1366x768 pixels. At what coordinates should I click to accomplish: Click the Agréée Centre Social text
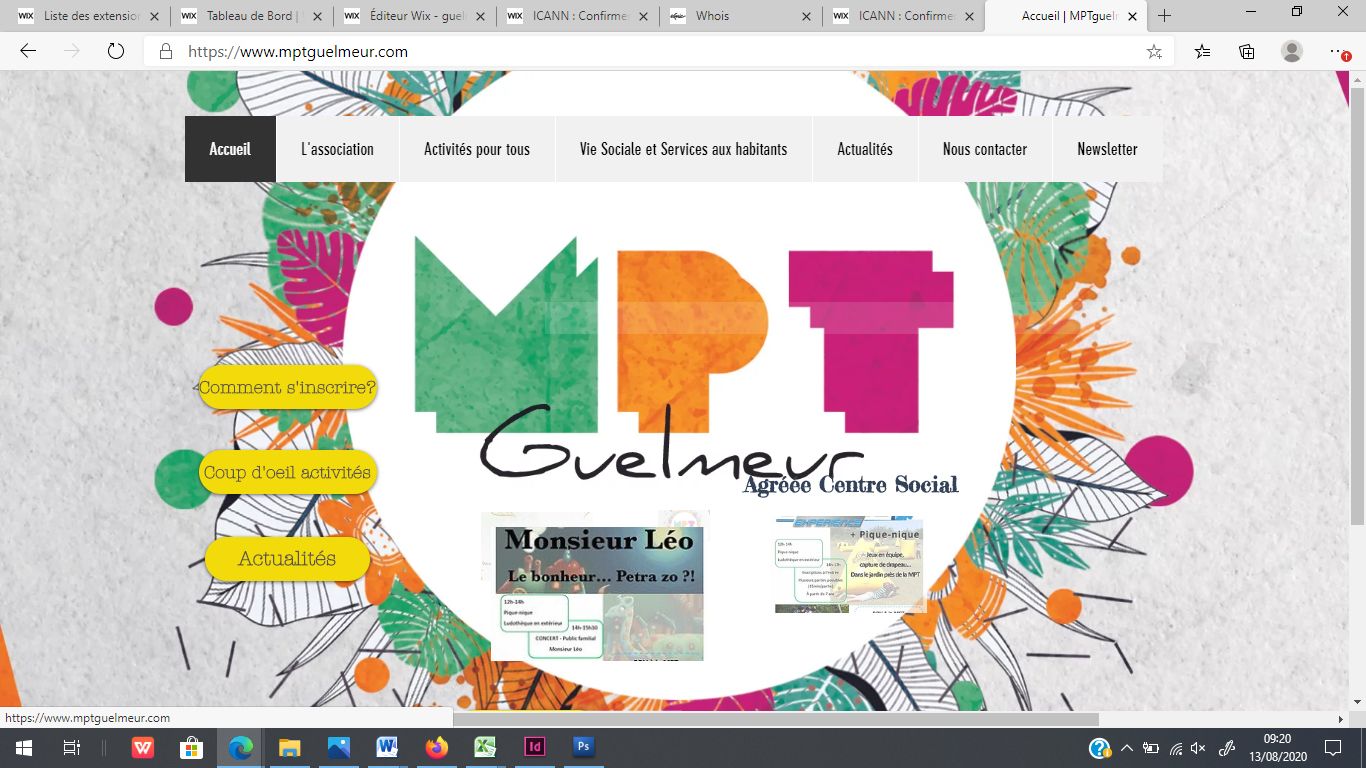tap(850, 485)
